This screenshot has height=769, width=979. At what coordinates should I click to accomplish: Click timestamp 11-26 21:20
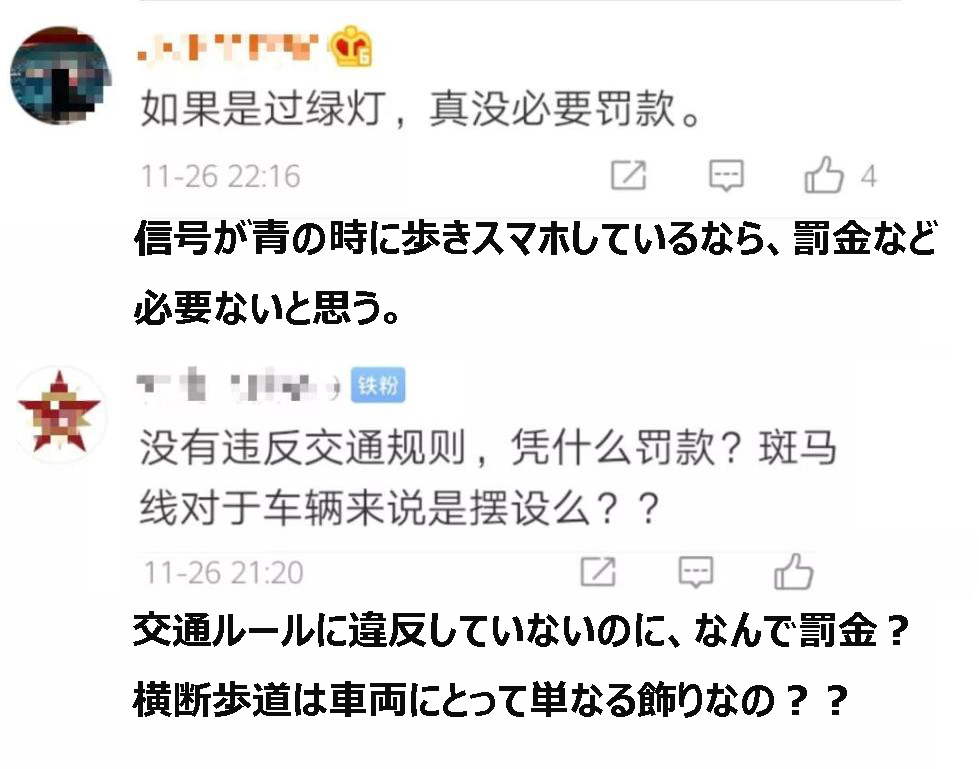pyautogui.click(x=223, y=572)
